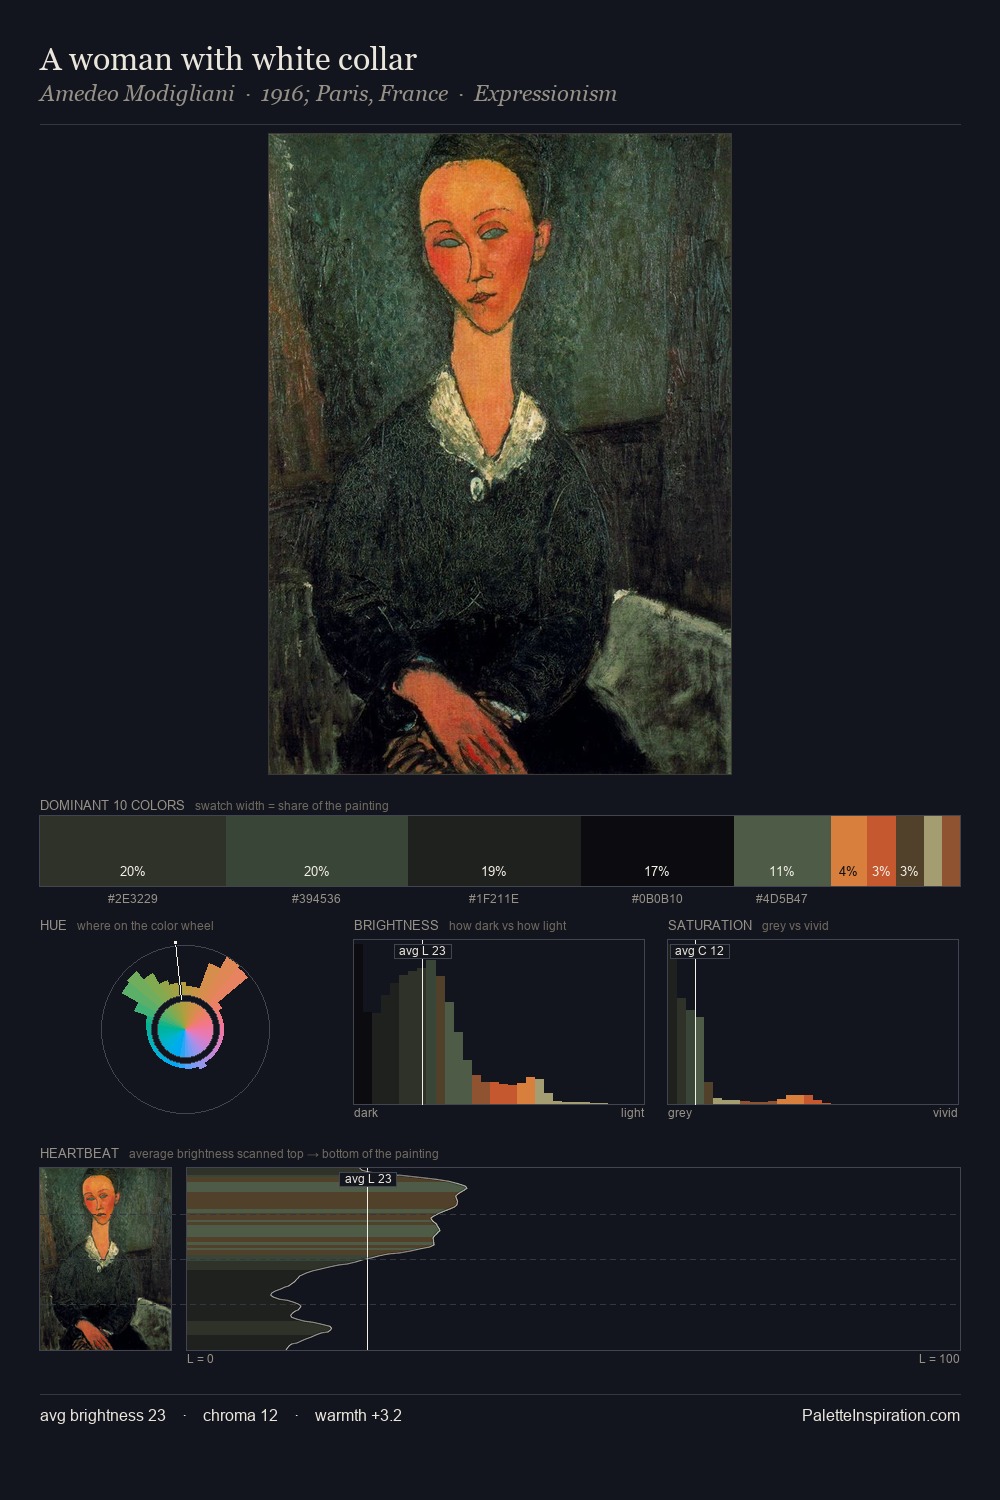Click the 'L = 0' axis label
Image resolution: width=1000 pixels, height=1500 pixels.
tap(200, 1359)
